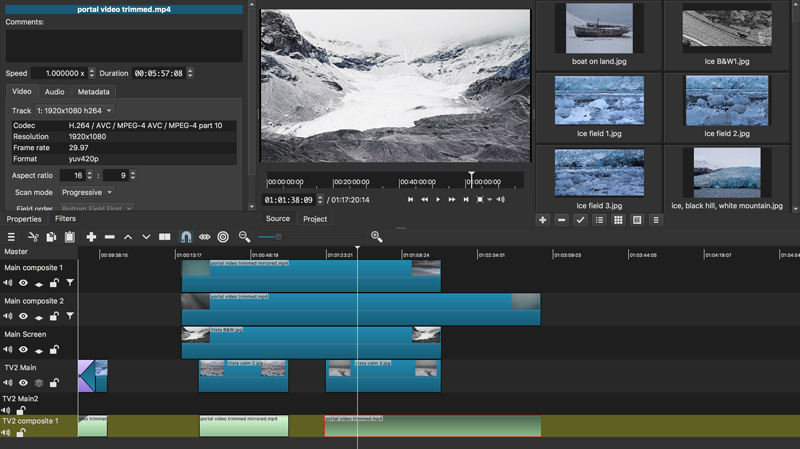Lock the Main composite 1 track
The width and height of the screenshot is (800, 449).
coord(54,283)
